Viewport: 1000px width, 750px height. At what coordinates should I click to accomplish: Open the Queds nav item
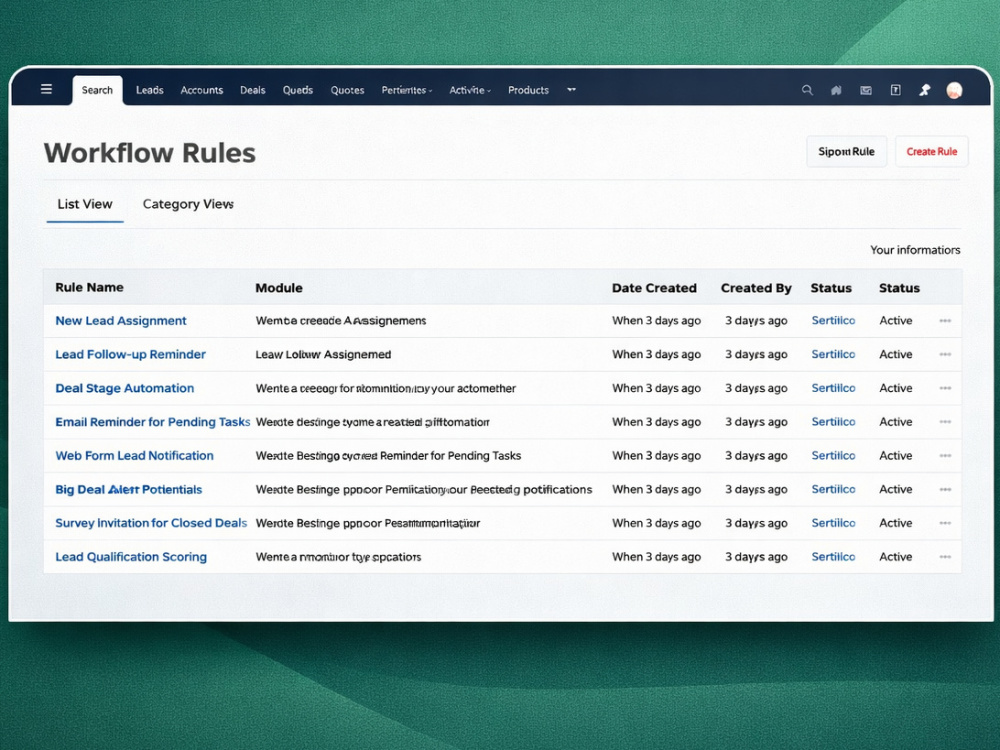pos(298,90)
